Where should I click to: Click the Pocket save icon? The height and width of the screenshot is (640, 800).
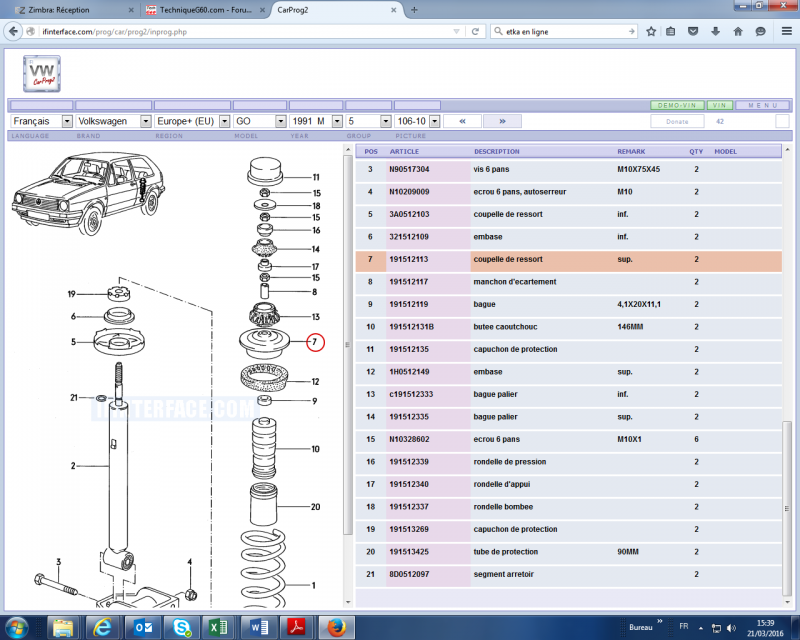[x=693, y=32]
